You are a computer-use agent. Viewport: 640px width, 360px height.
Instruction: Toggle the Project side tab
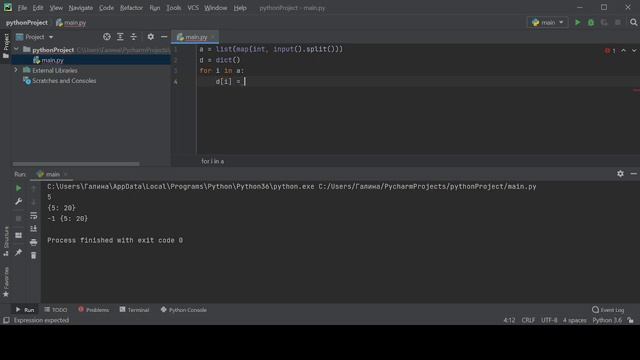point(6,46)
